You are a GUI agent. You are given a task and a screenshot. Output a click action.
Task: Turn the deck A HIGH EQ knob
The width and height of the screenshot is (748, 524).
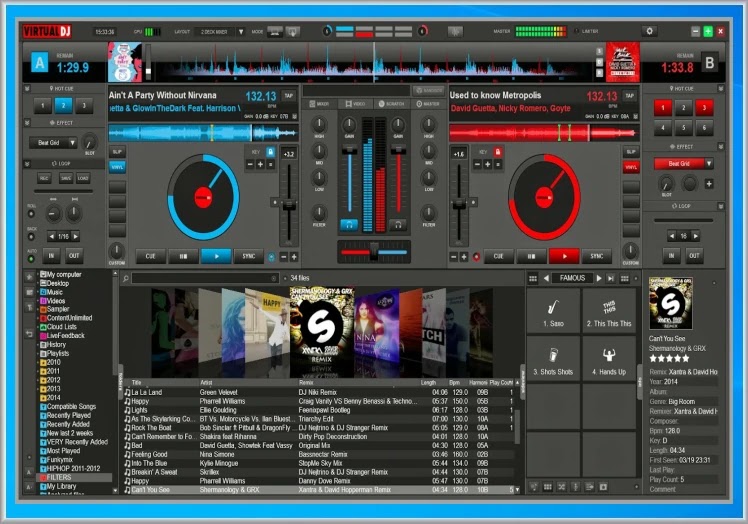coord(319,125)
